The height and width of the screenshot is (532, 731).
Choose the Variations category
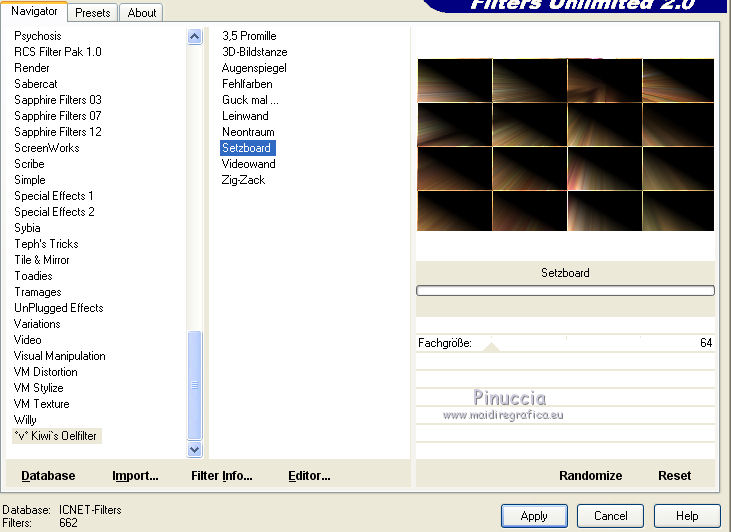[x=37, y=324]
